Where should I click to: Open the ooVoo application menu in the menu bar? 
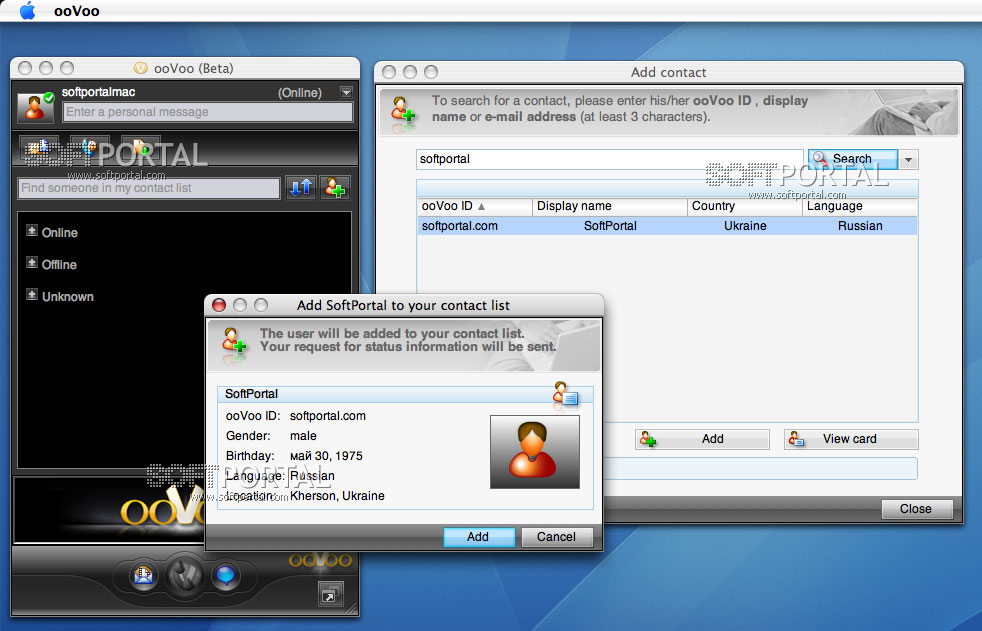click(x=76, y=11)
